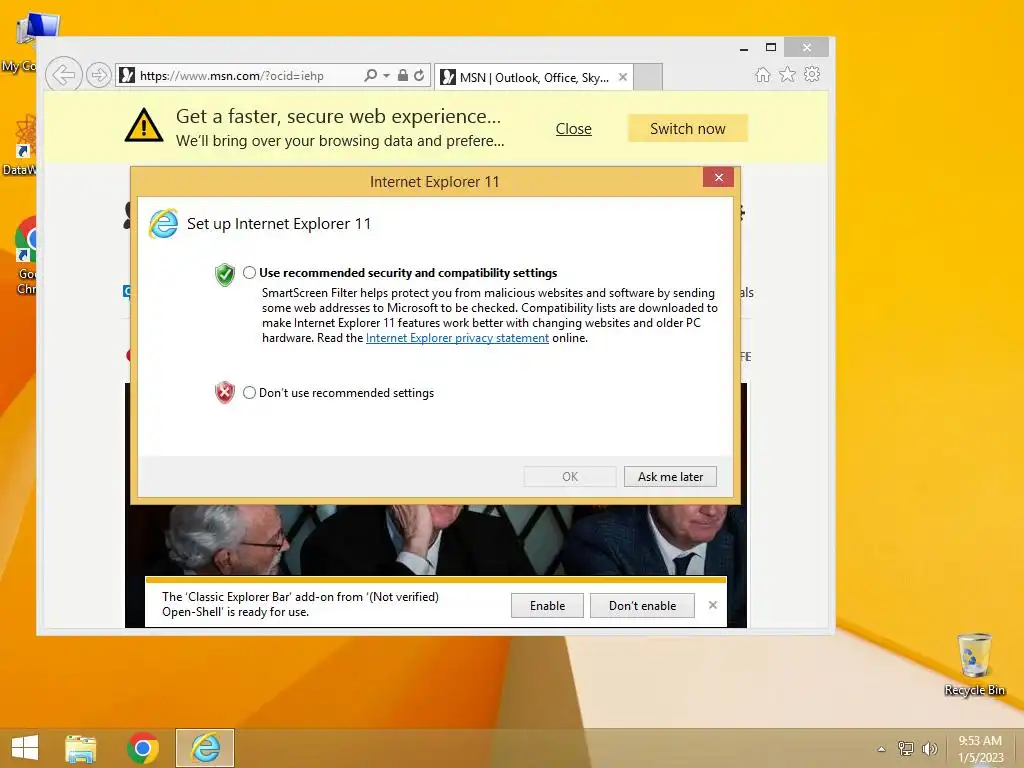The image size is (1024, 768).
Task: Launch Google Chrome from the taskbar
Action: (x=143, y=748)
